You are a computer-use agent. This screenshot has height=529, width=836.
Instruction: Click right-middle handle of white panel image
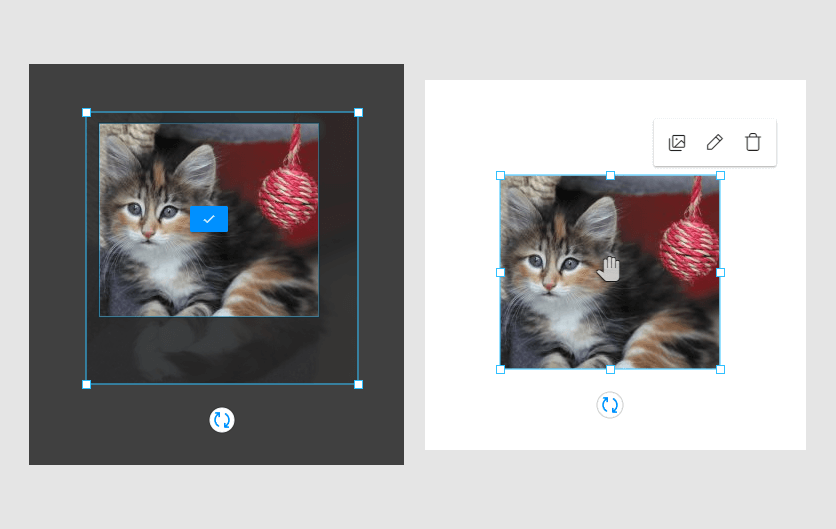point(720,272)
